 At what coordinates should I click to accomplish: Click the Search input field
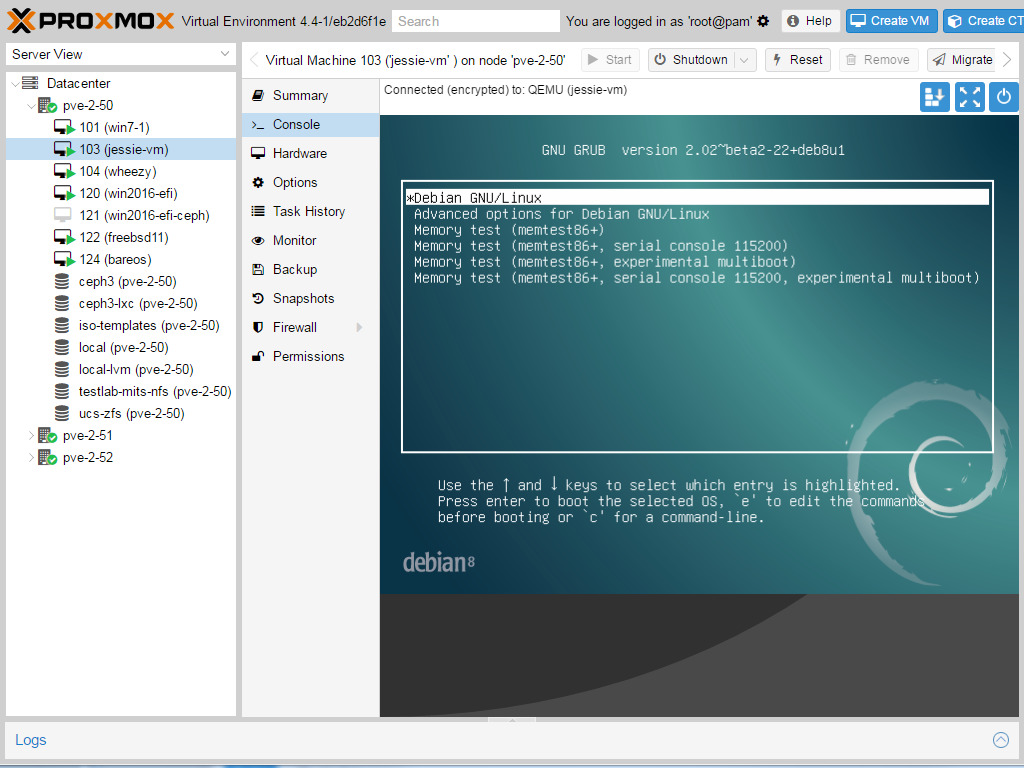click(x=475, y=21)
